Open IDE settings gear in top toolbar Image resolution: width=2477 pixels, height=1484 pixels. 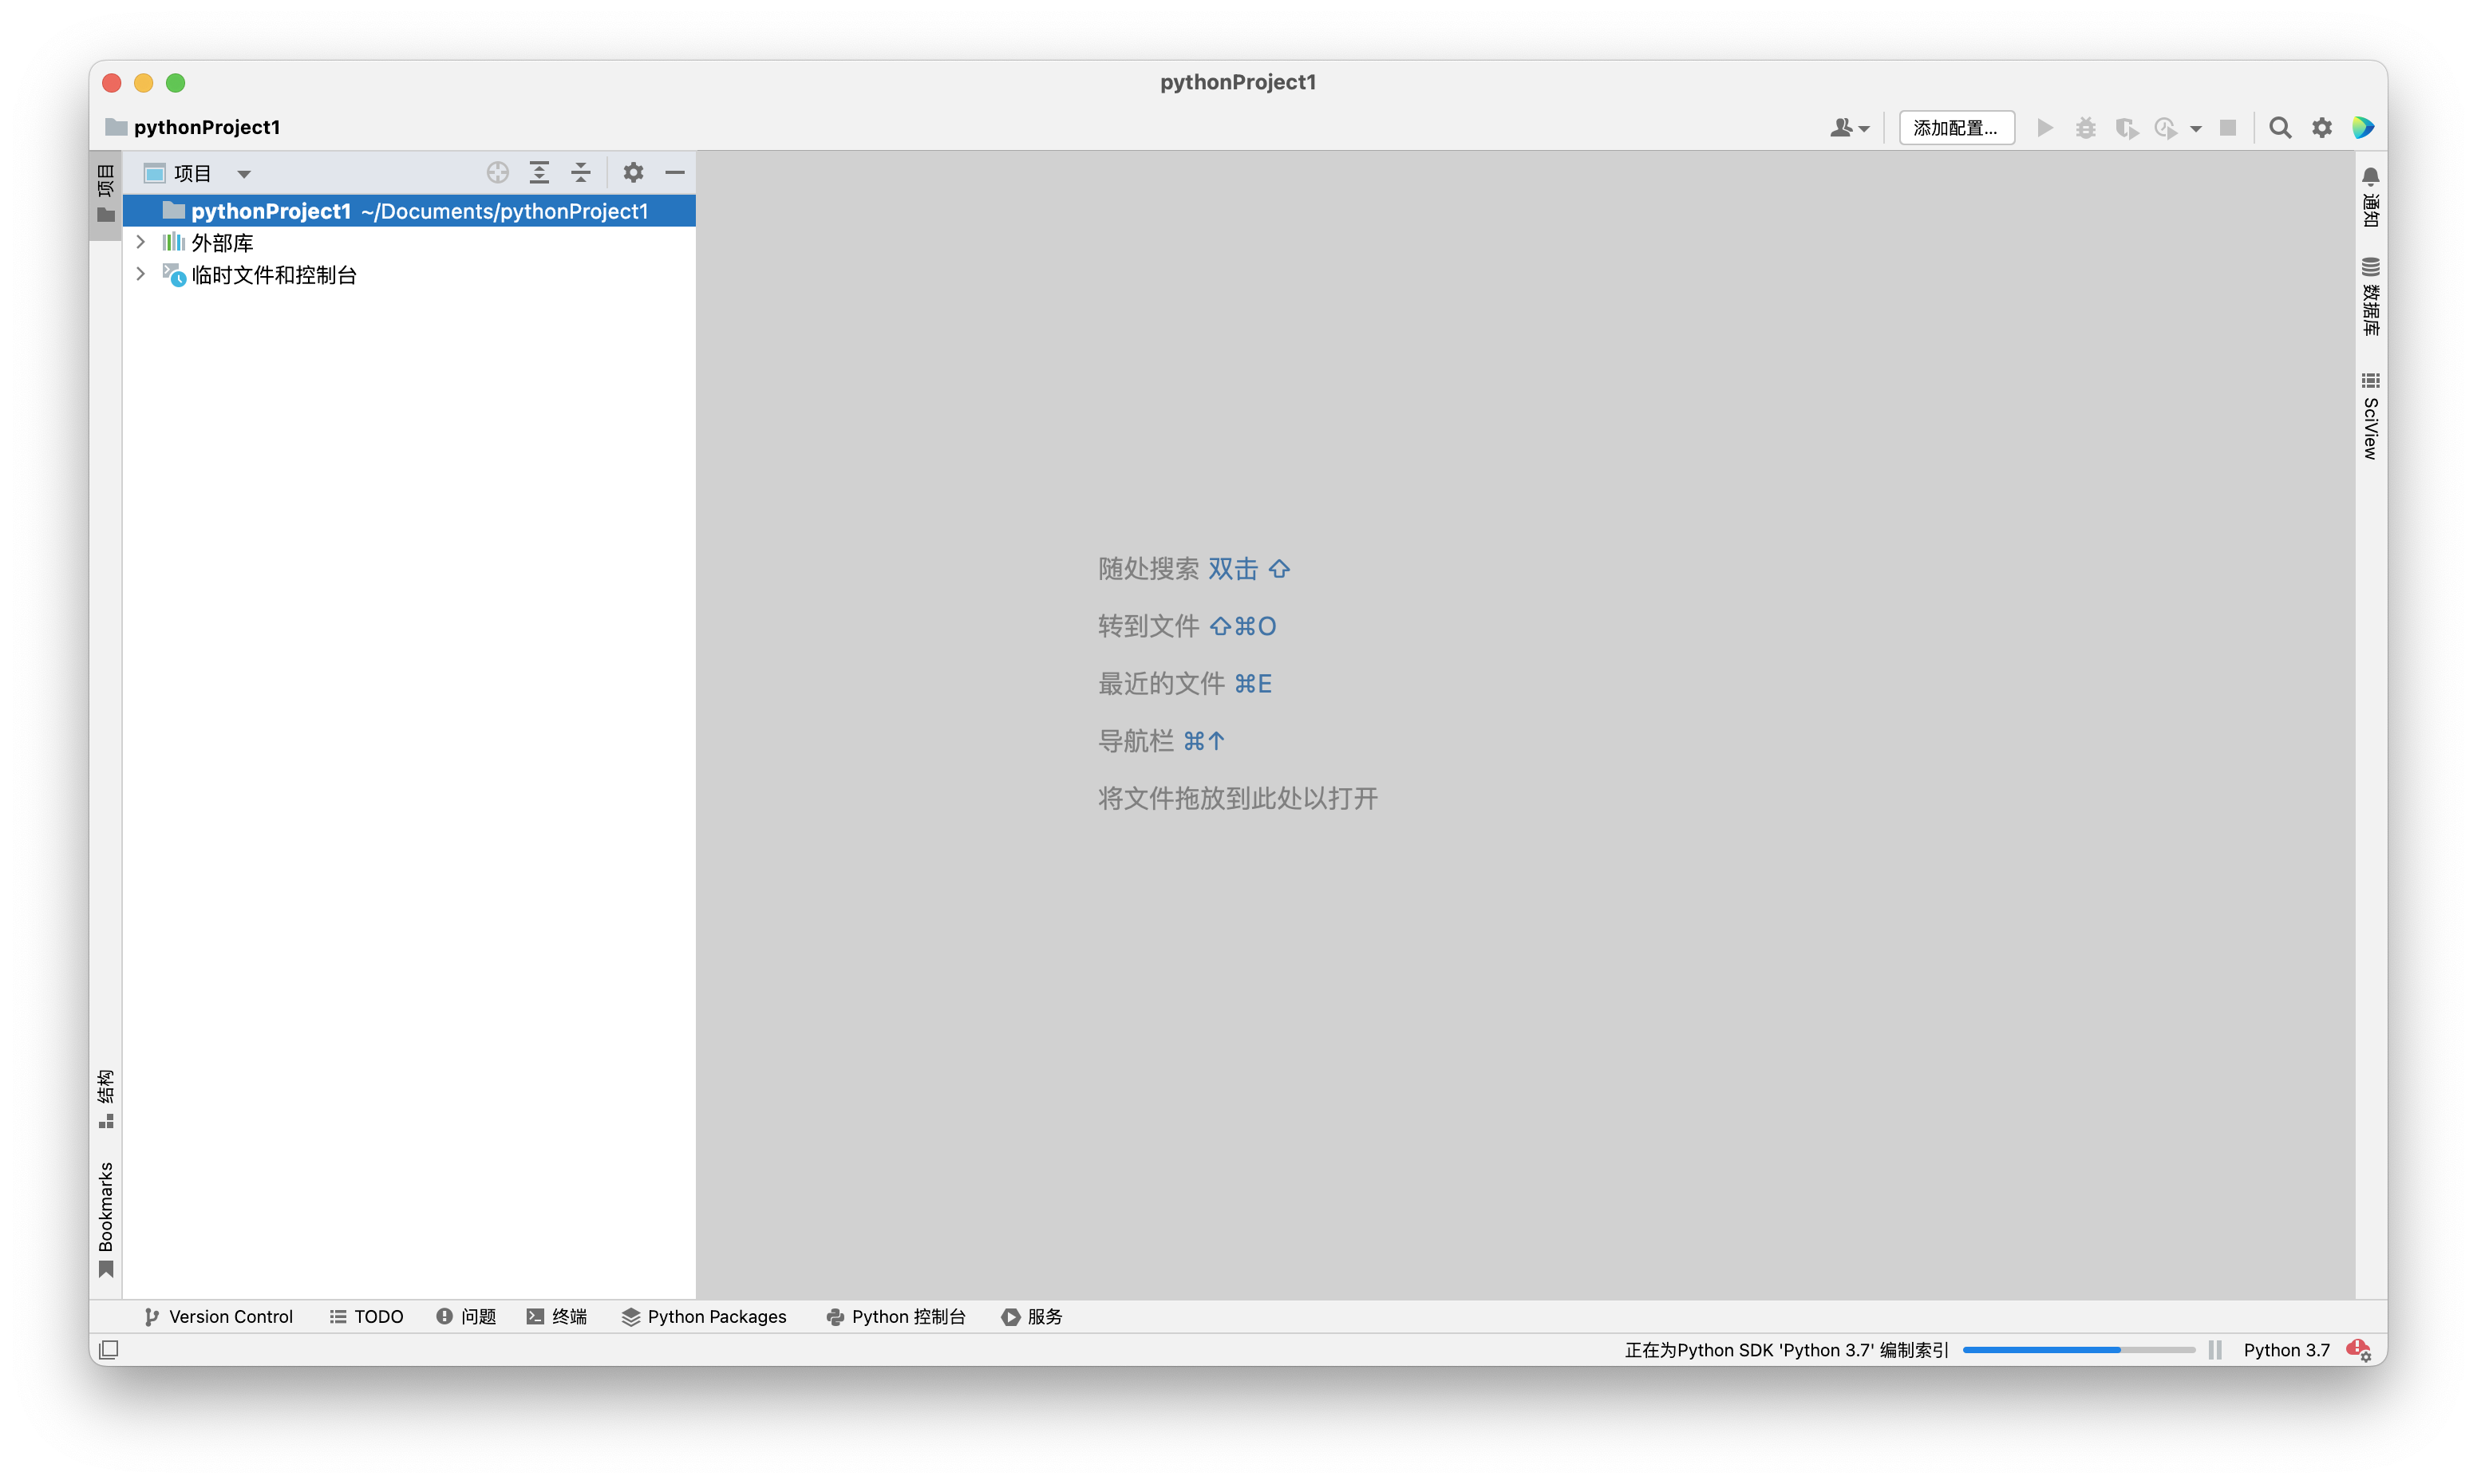(2322, 128)
